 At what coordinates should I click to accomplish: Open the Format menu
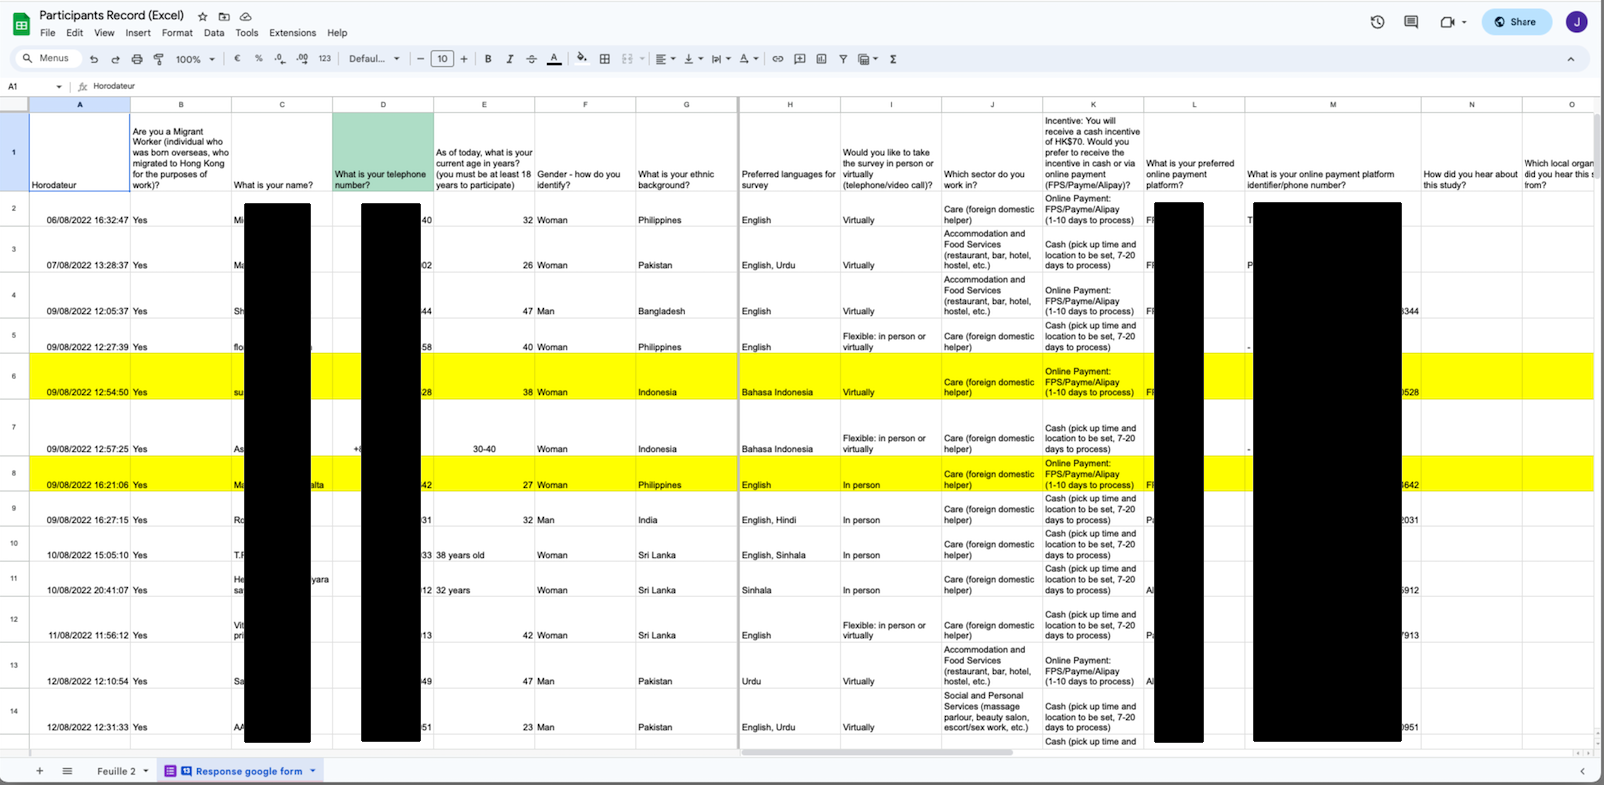coord(177,33)
